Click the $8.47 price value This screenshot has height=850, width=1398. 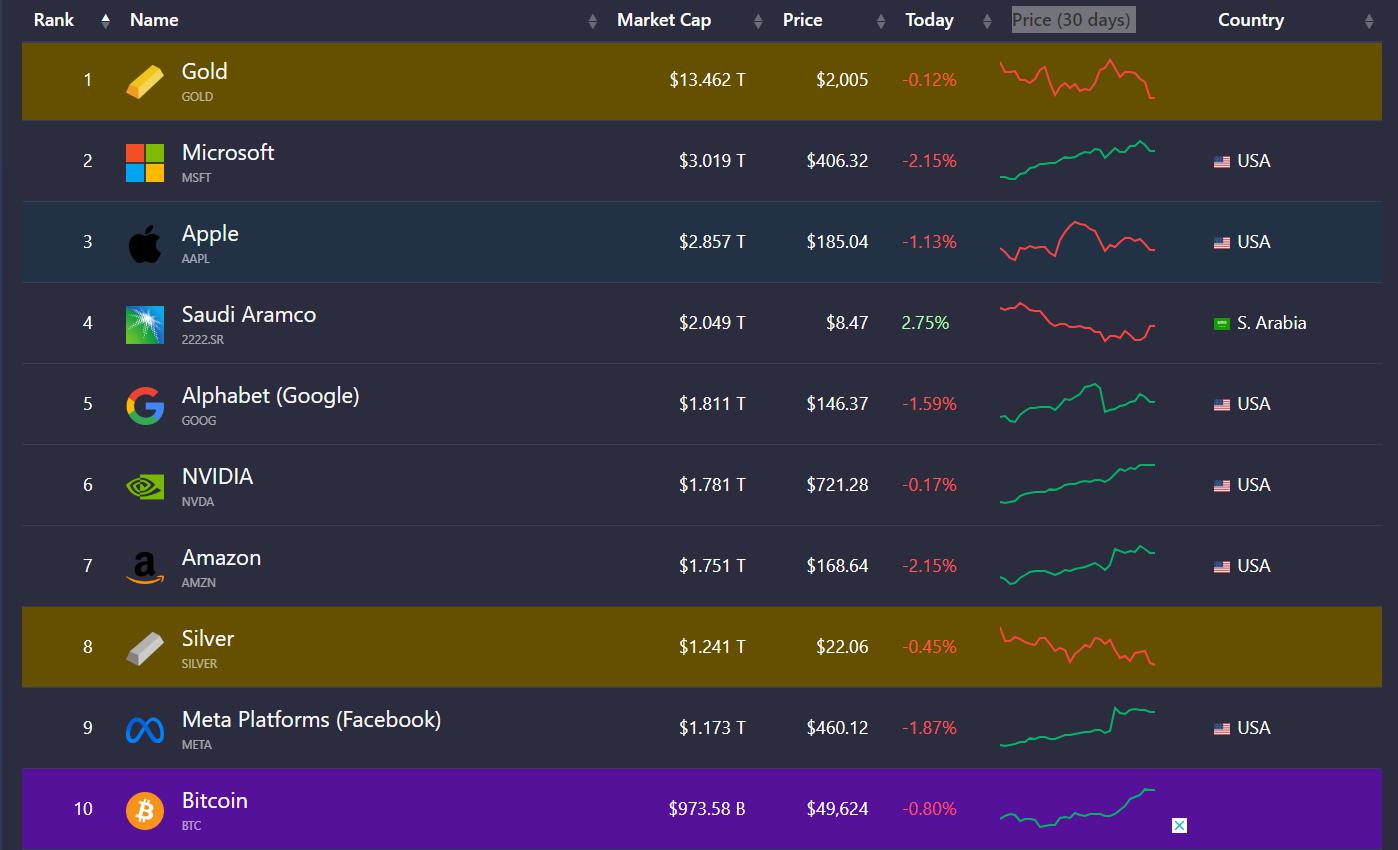pos(847,323)
